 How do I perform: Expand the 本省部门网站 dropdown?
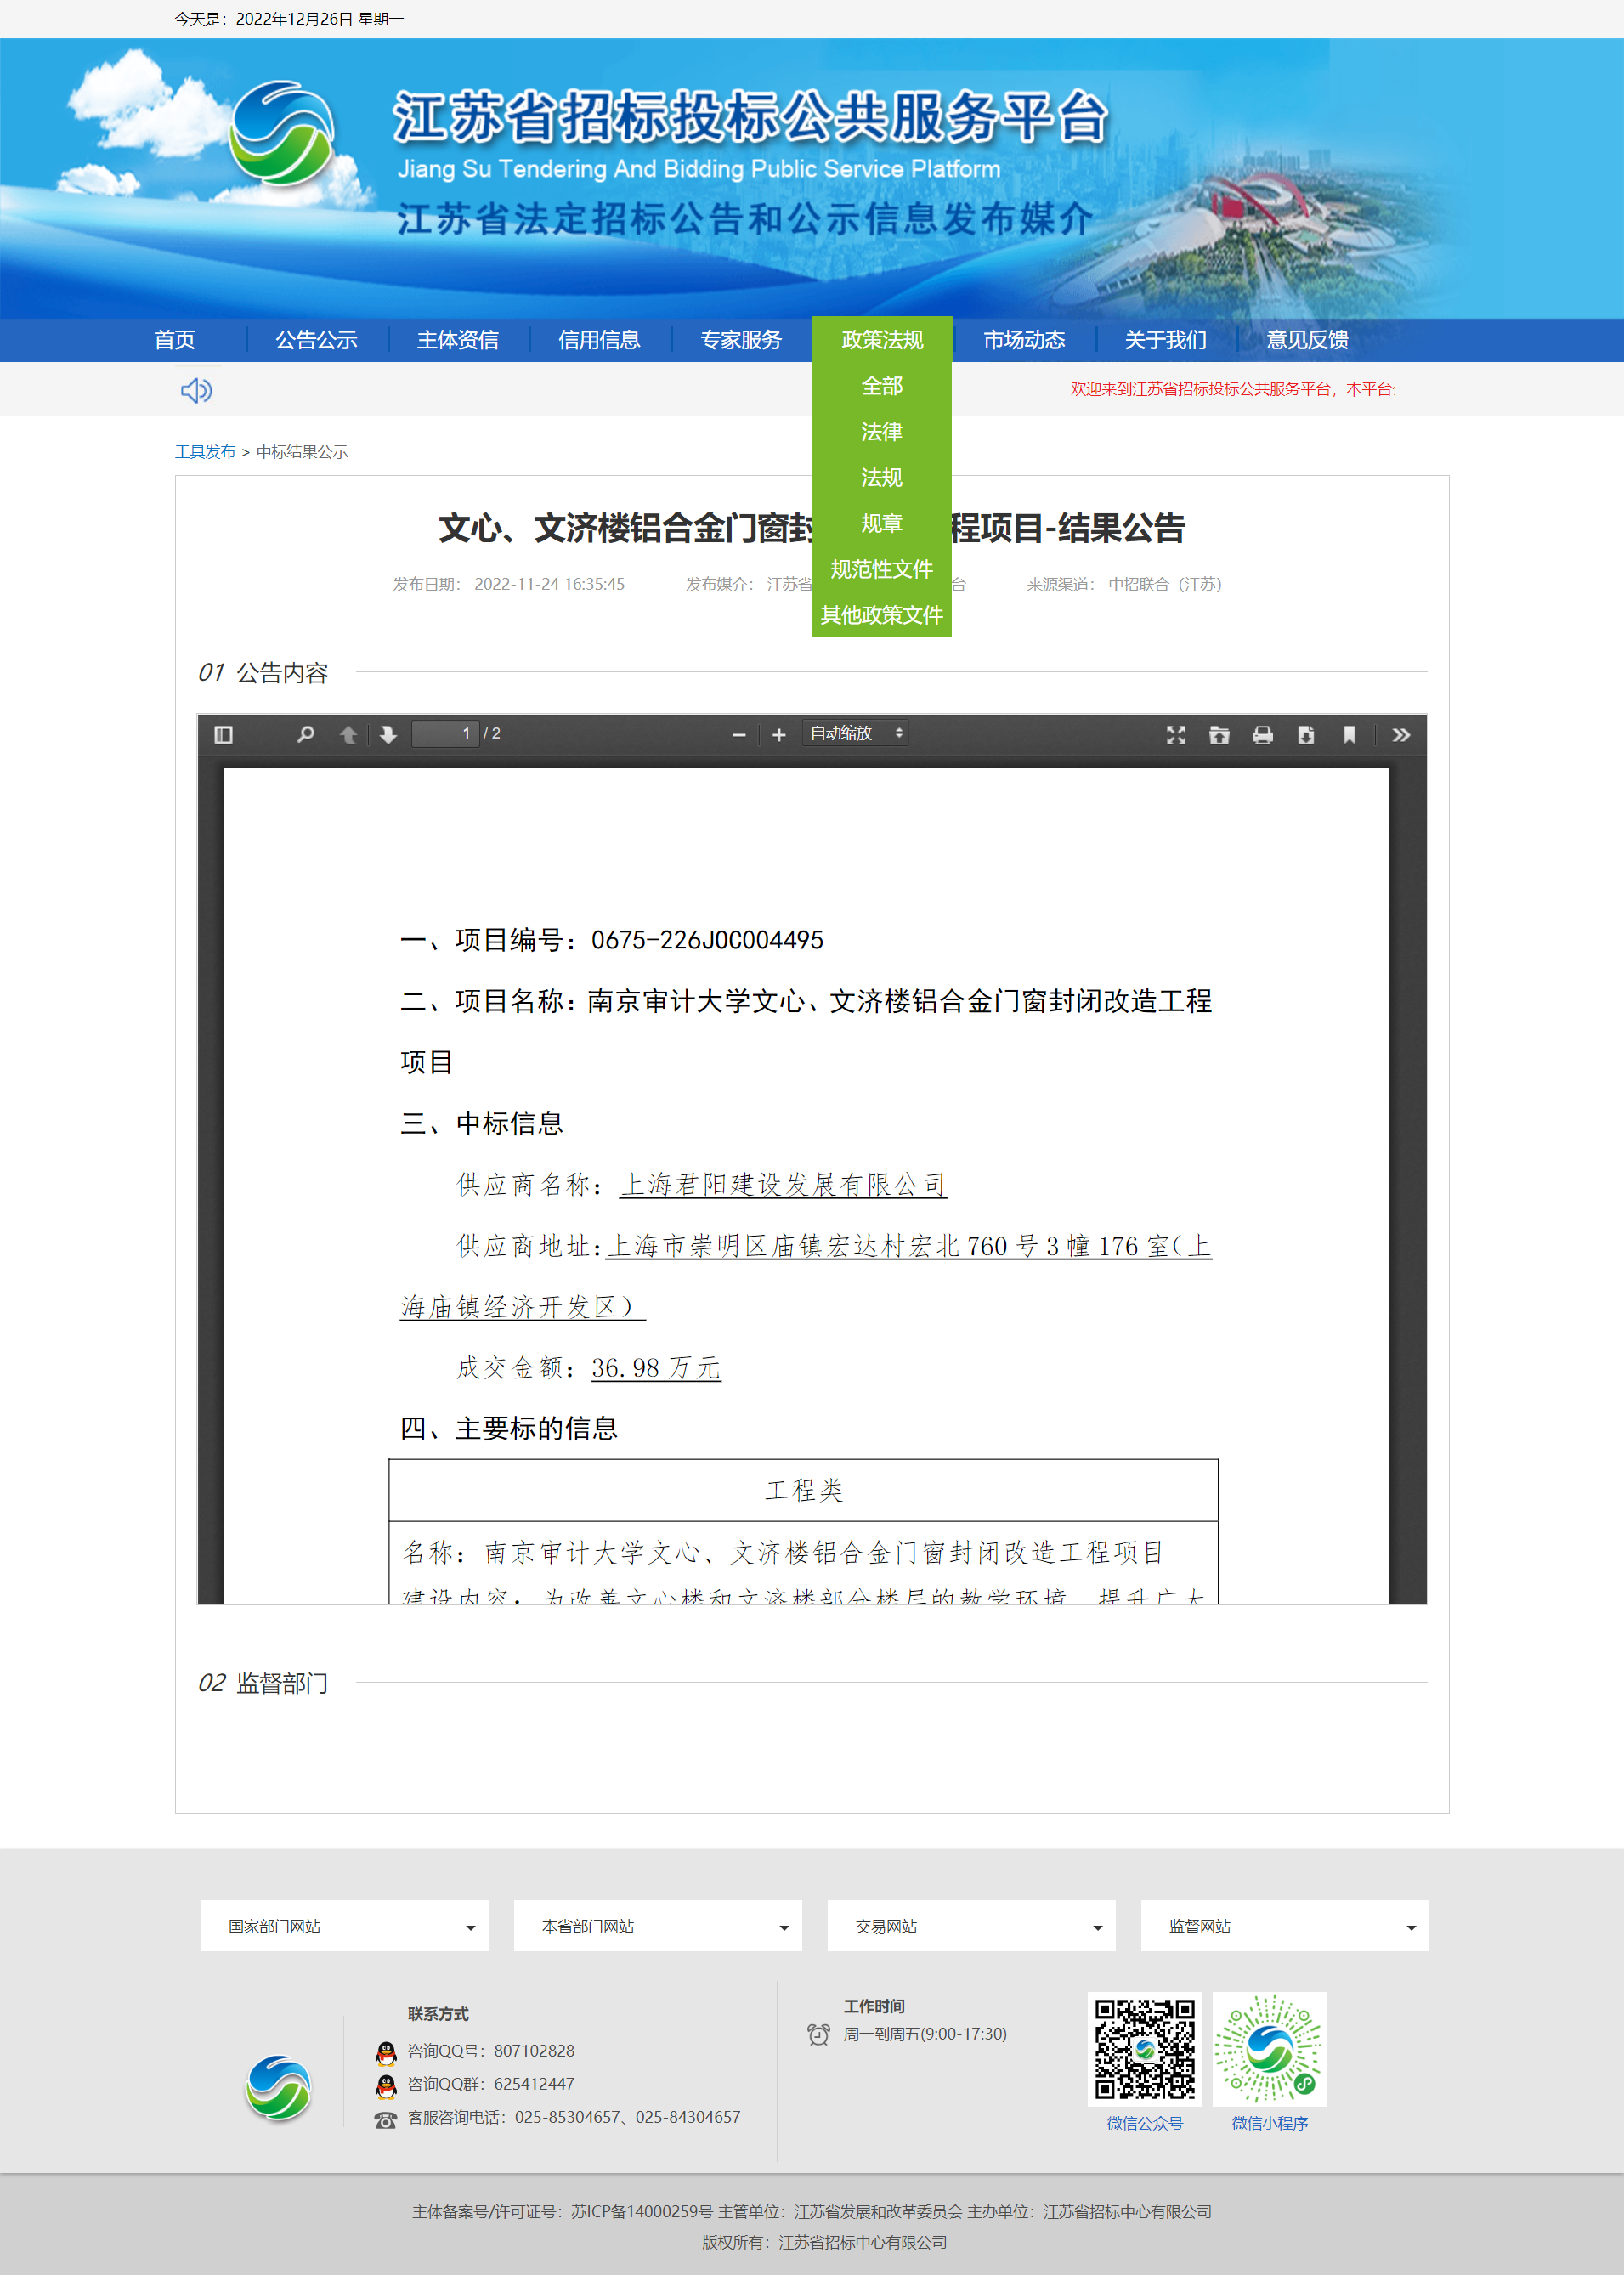(x=658, y=1926)
